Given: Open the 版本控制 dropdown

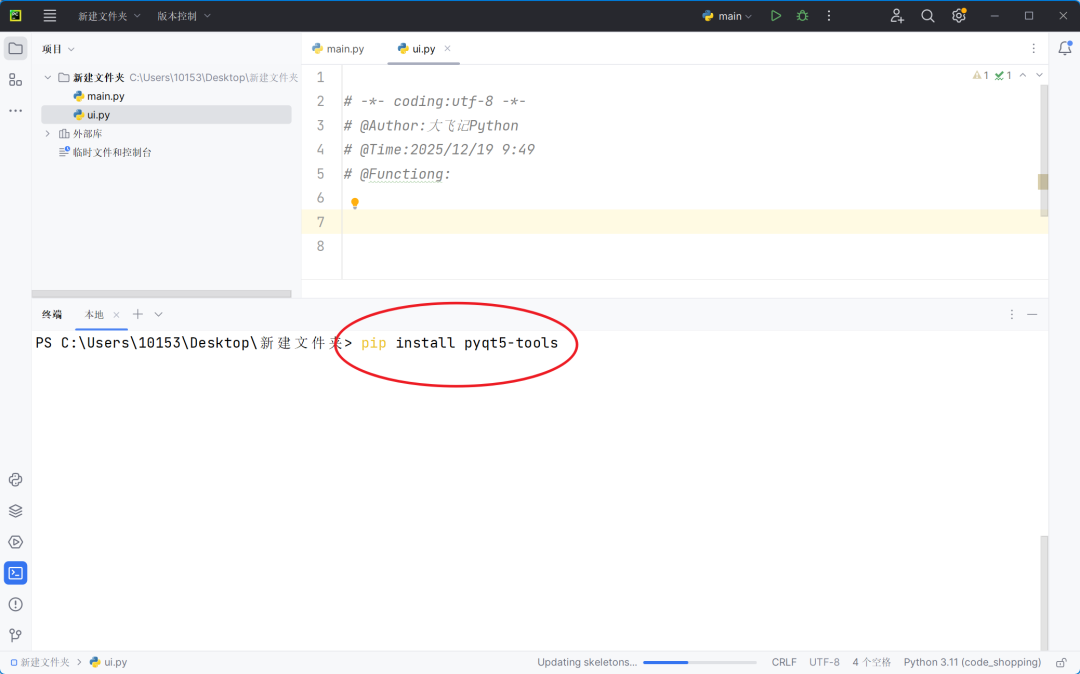Looking at the screenshot, I should 184,16.
